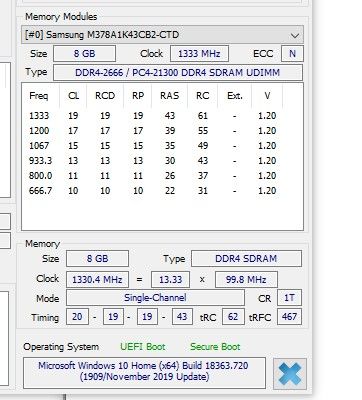Open the memory module selection dropdown
The image size is (362, 400).
tap(162, 35)
